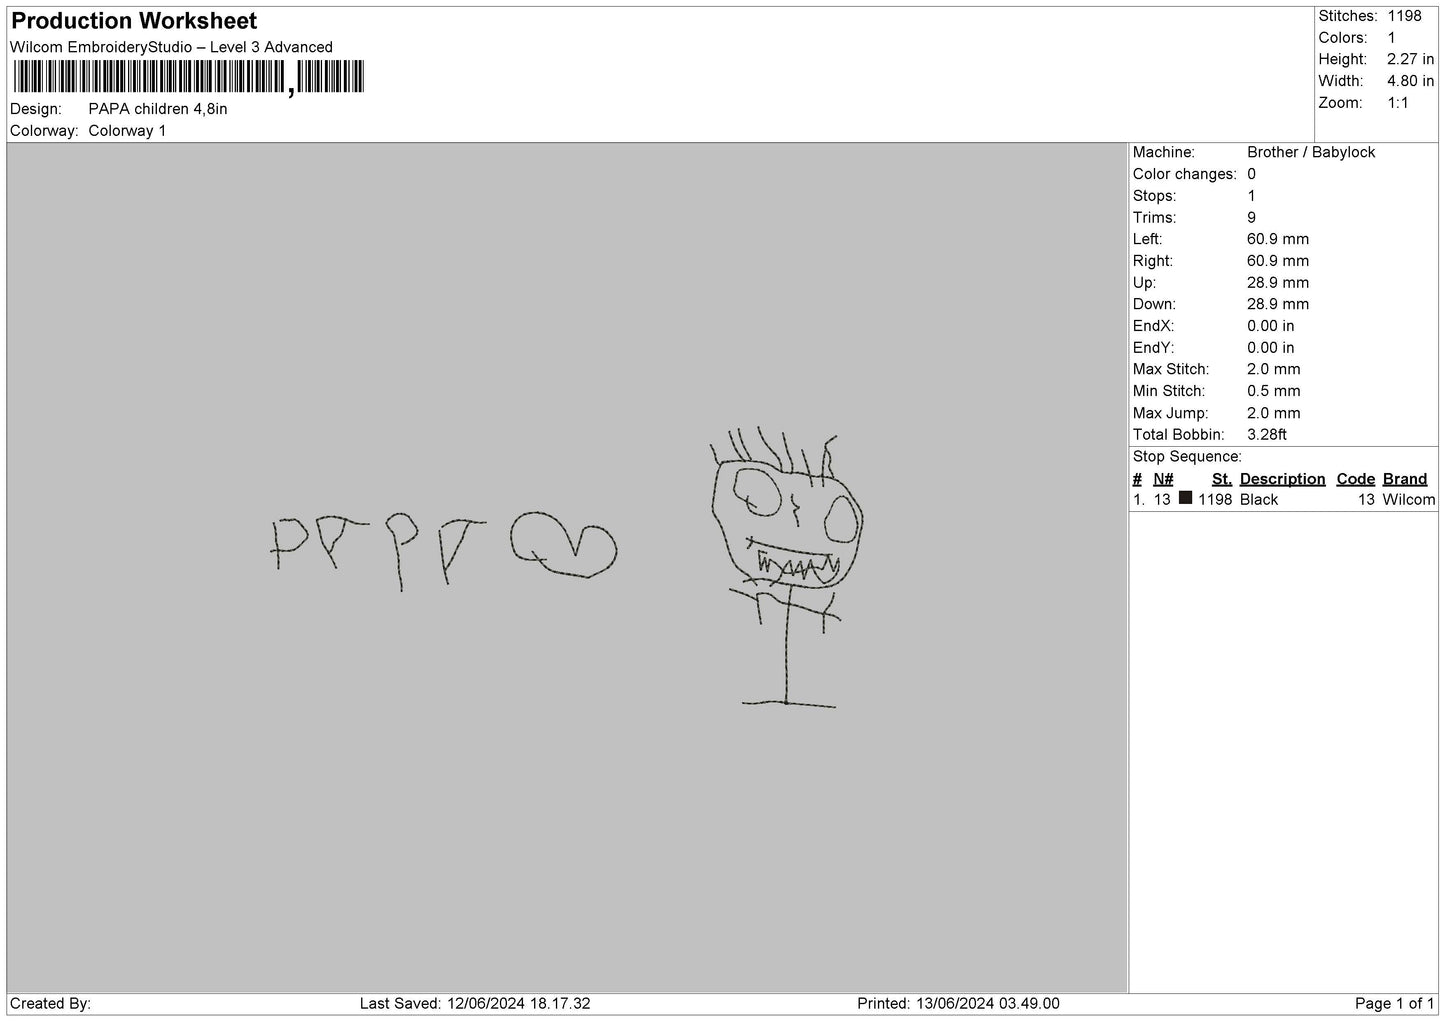Select the Max Jump value 2.0 mm

coord(1274,413)
